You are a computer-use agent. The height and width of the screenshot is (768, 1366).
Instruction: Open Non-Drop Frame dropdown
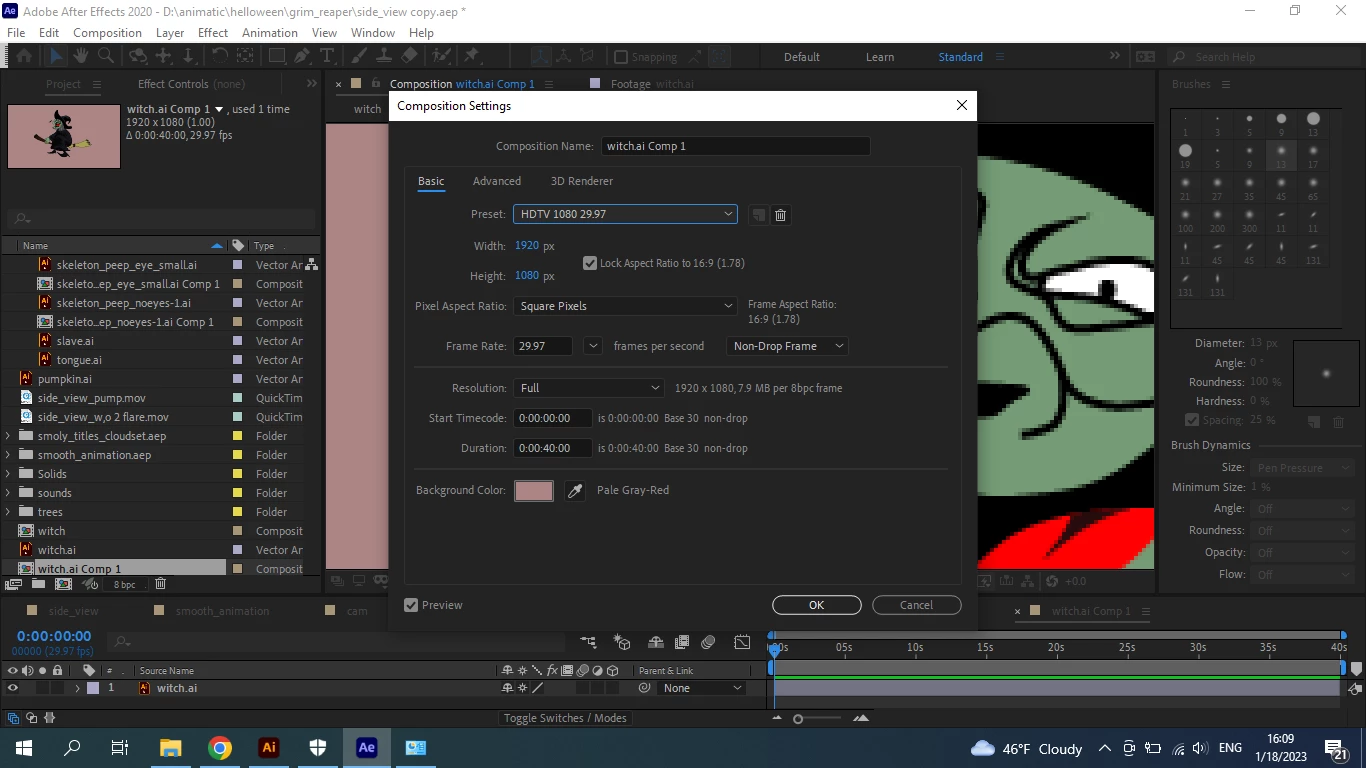787,346
